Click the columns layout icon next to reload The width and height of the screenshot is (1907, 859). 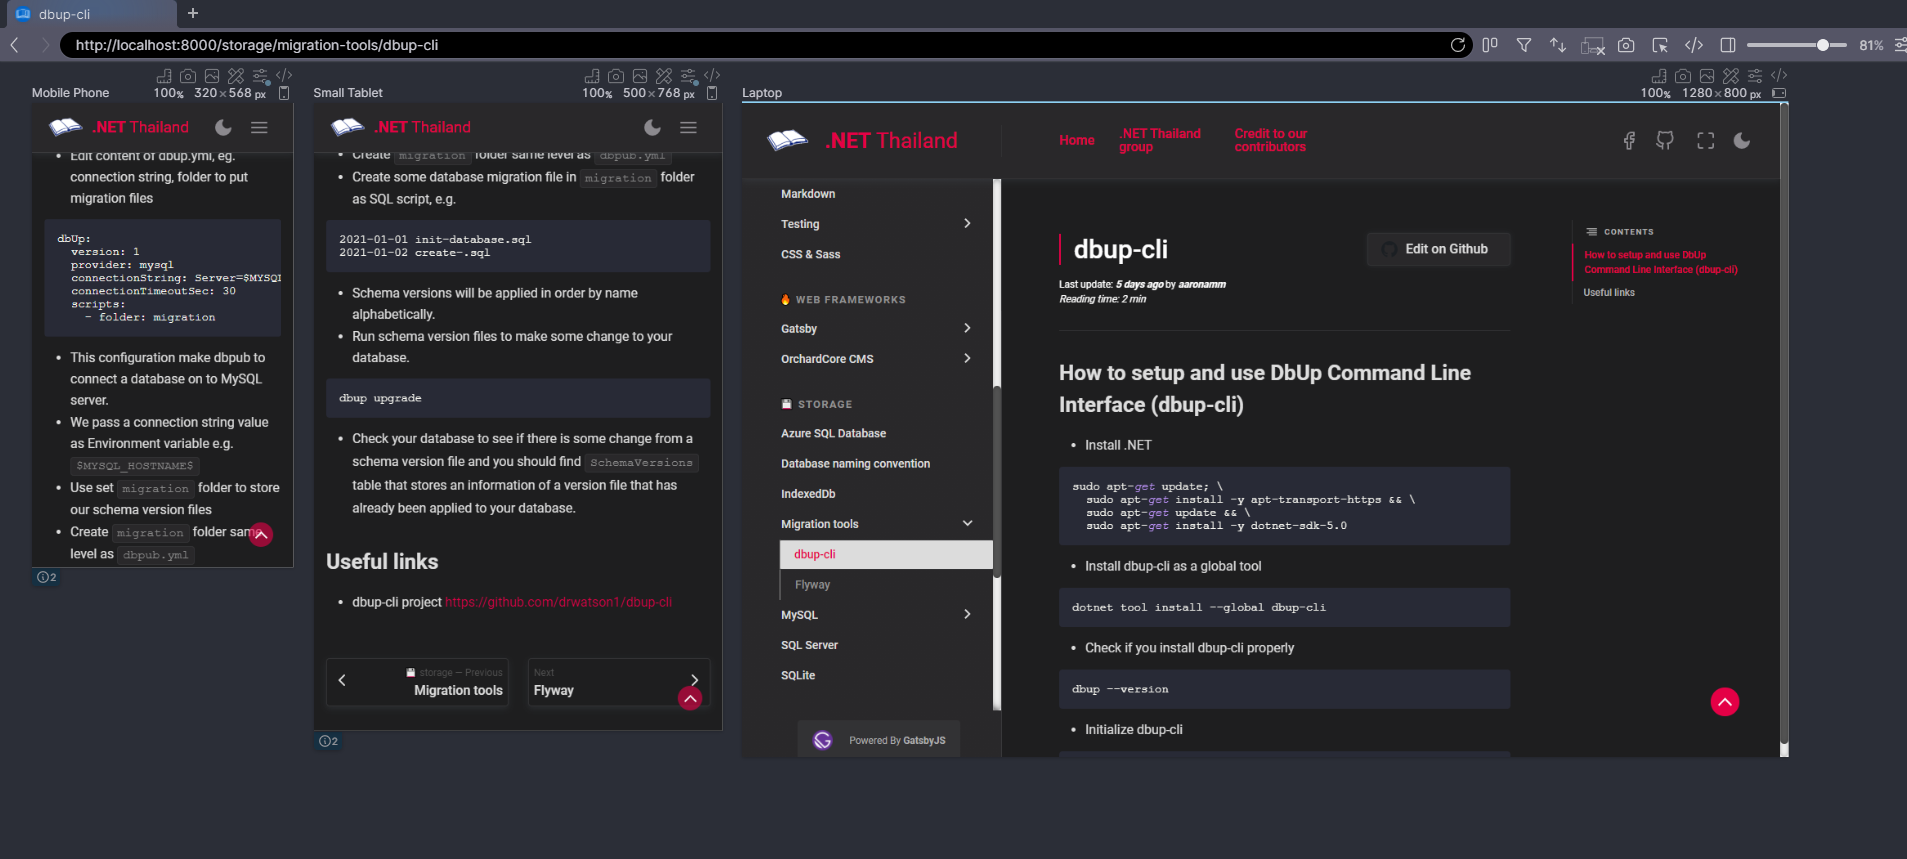[1490, 45]
